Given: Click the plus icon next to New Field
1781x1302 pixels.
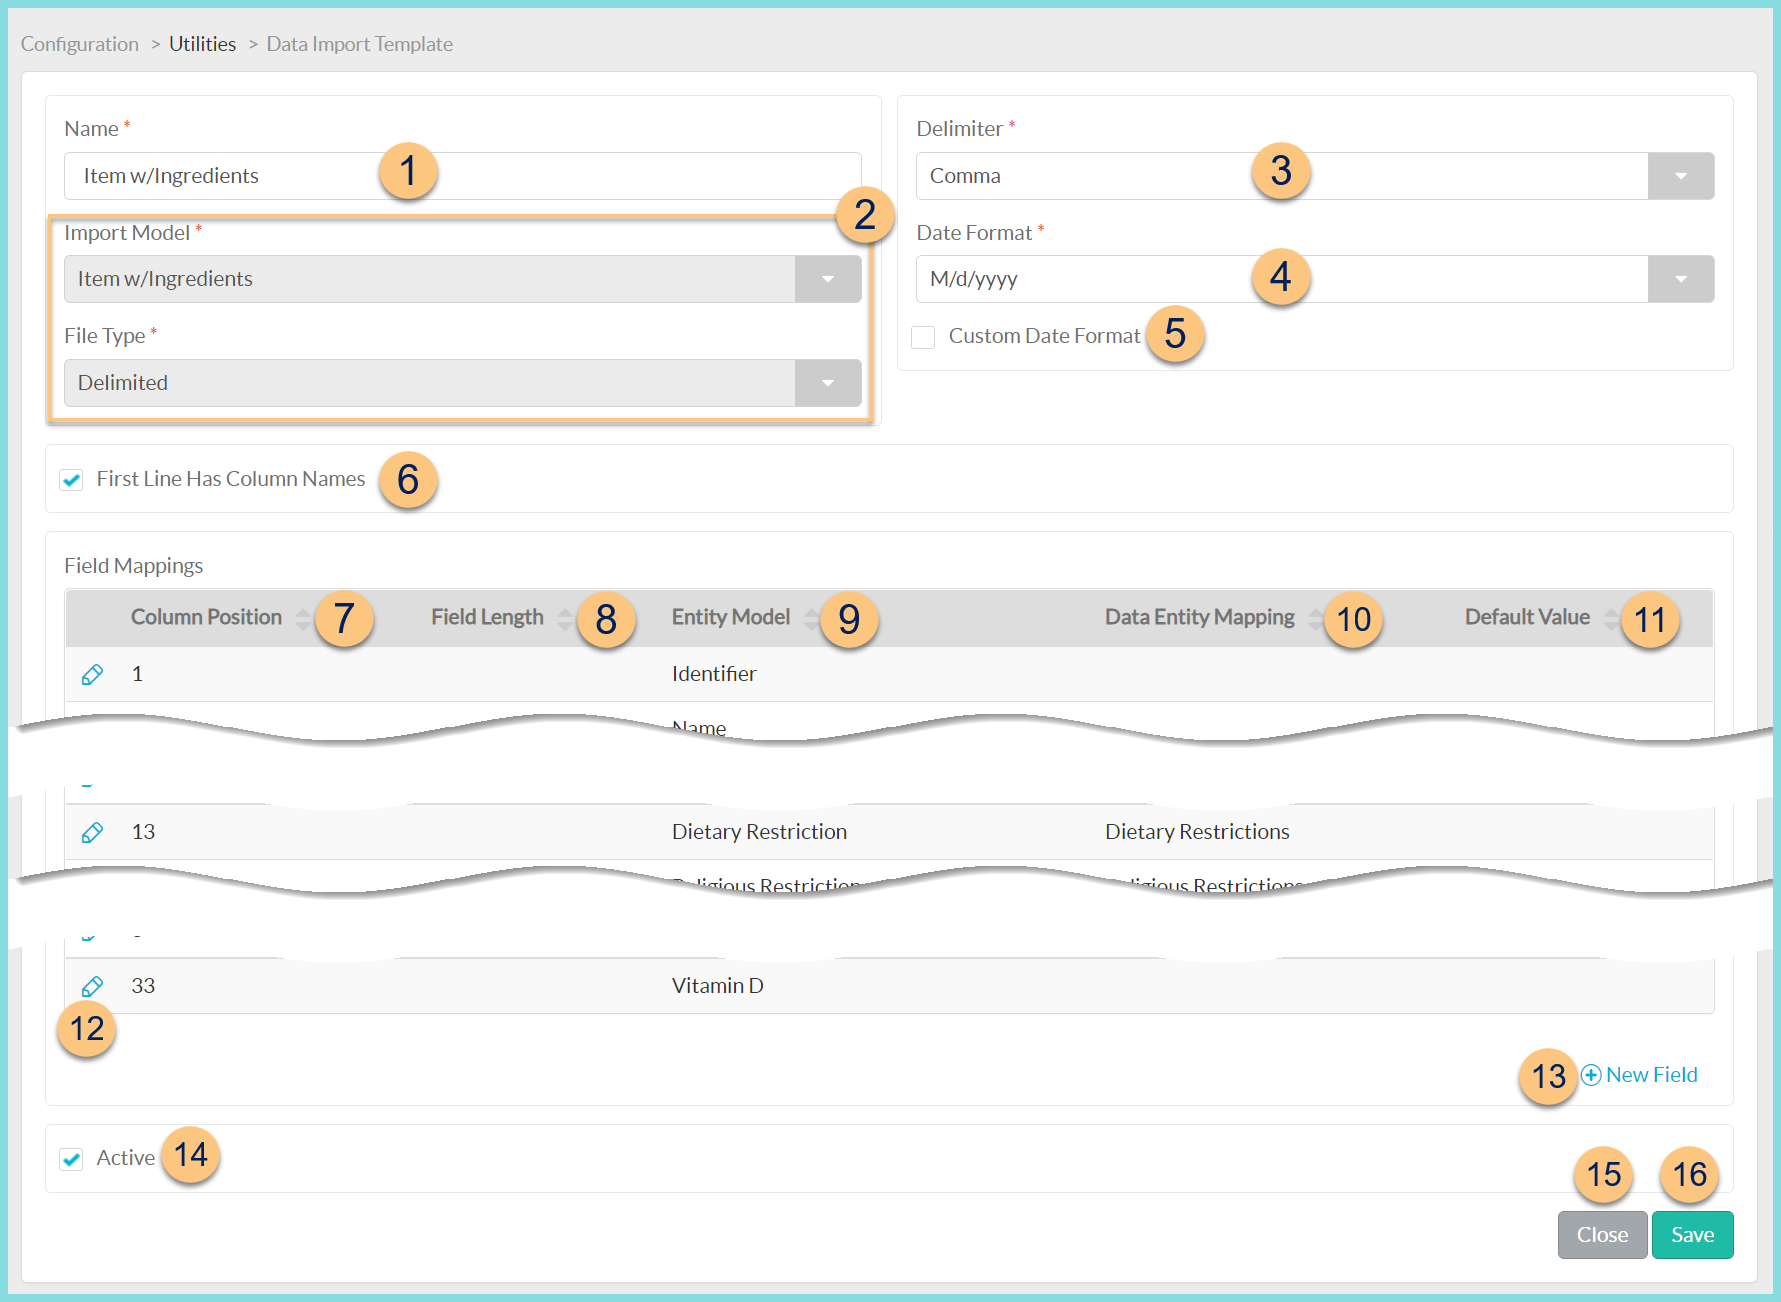Looking at the screenshot, I should point(1589,1074).
